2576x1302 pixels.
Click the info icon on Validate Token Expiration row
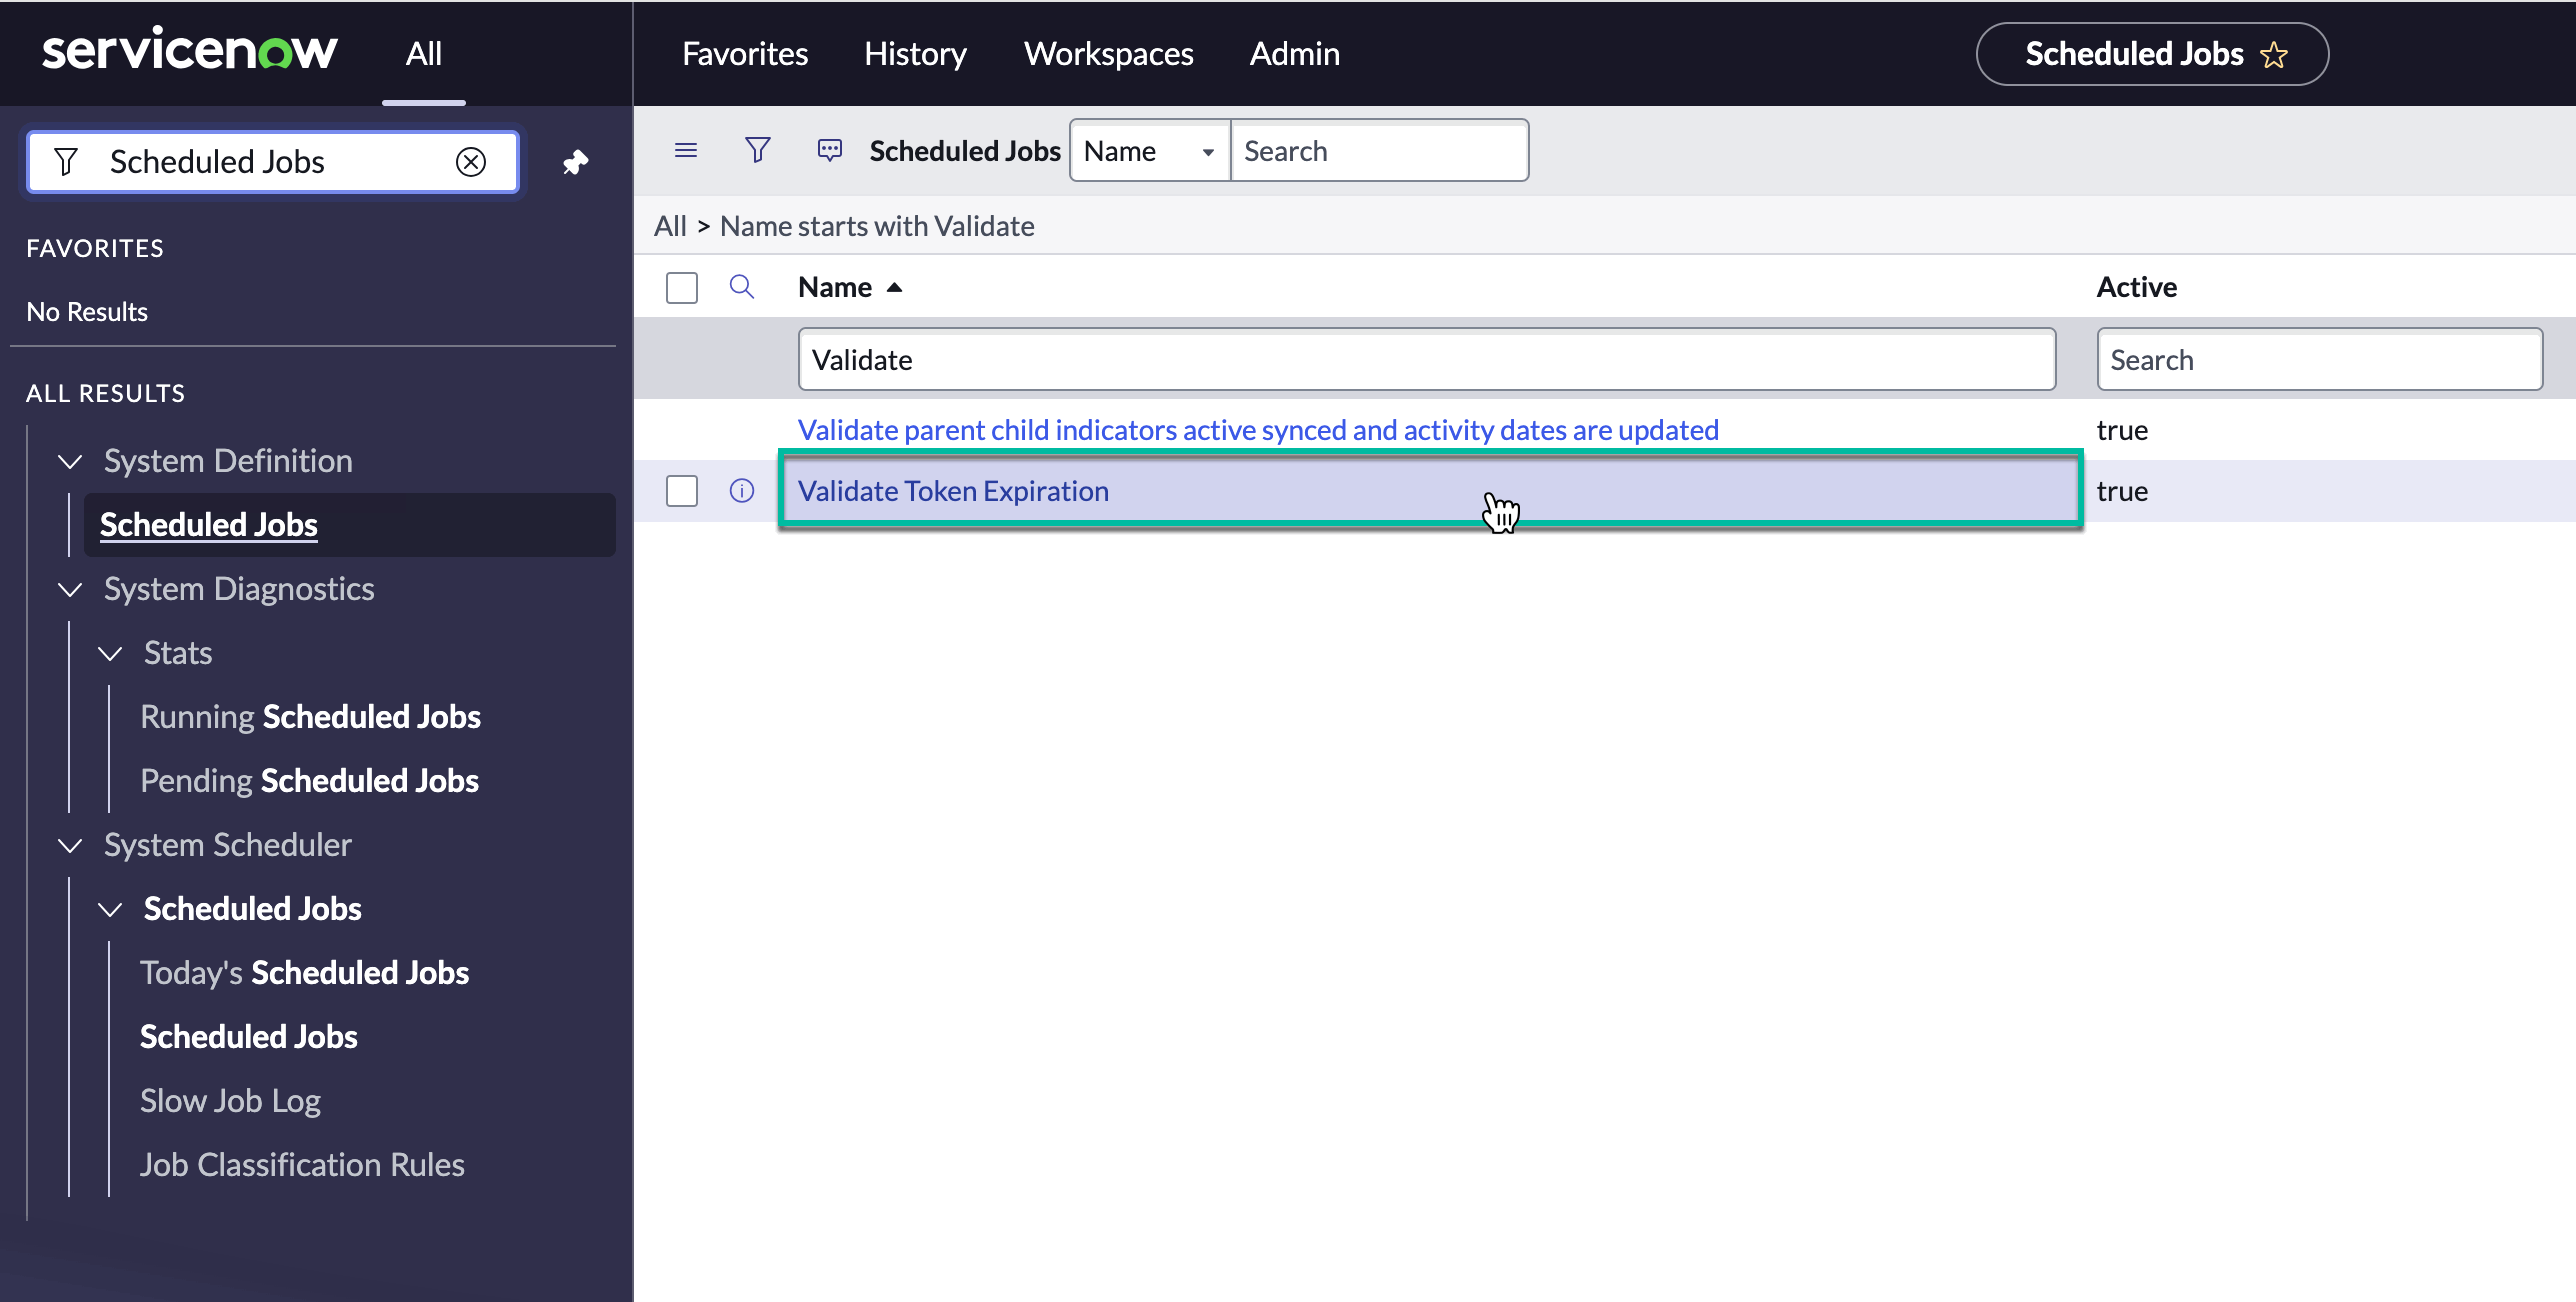point(741,491)
